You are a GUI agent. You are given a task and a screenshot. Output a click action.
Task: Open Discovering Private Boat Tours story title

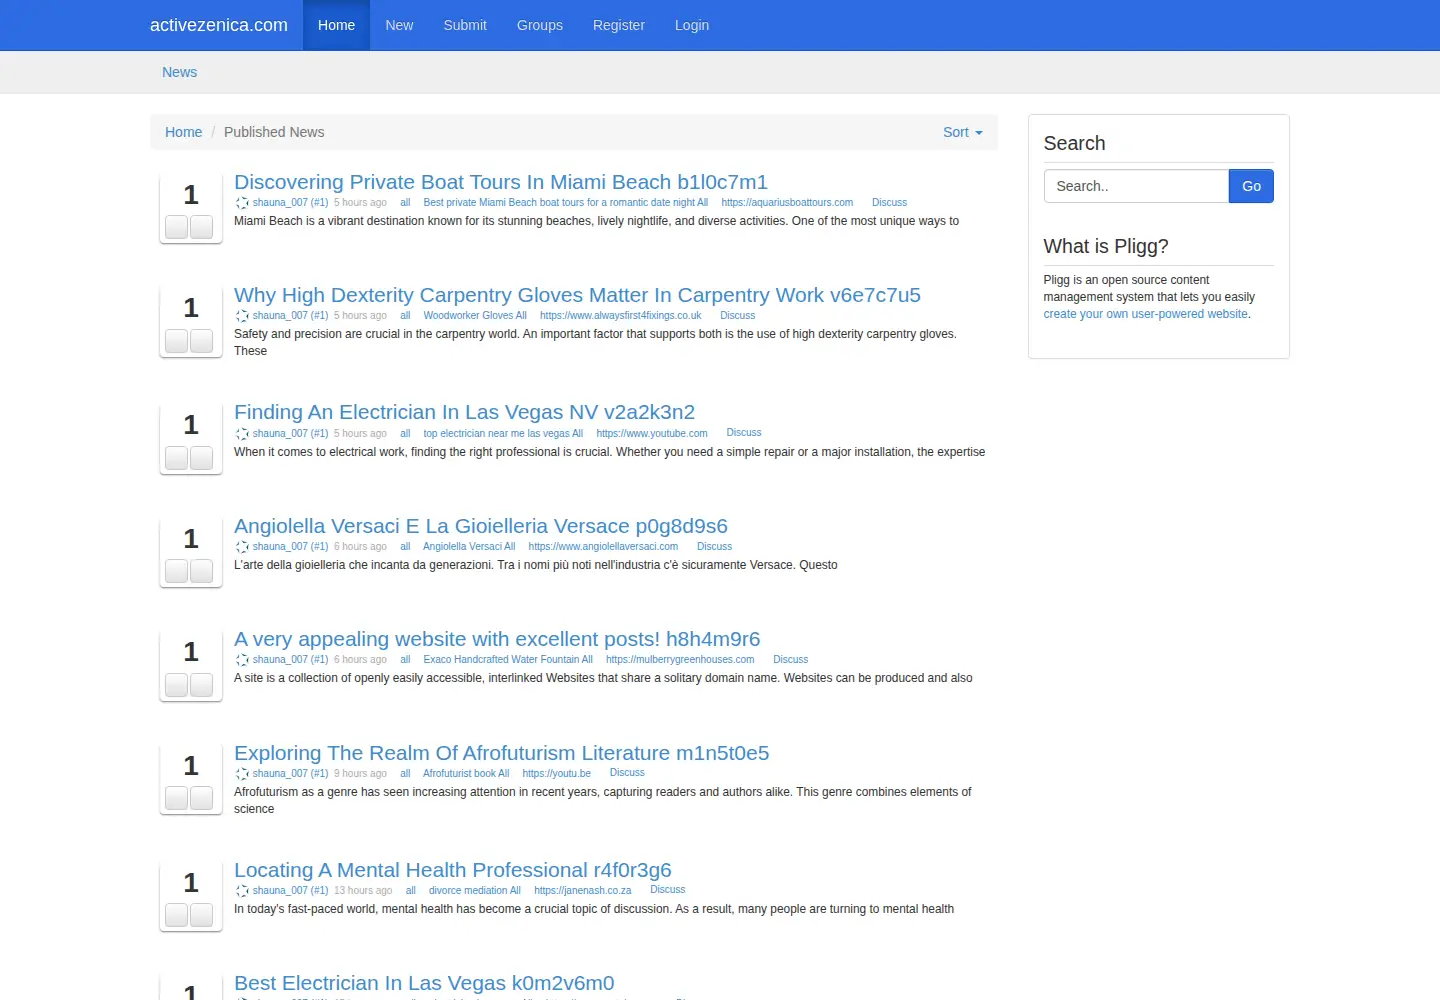tap(501, 182)
